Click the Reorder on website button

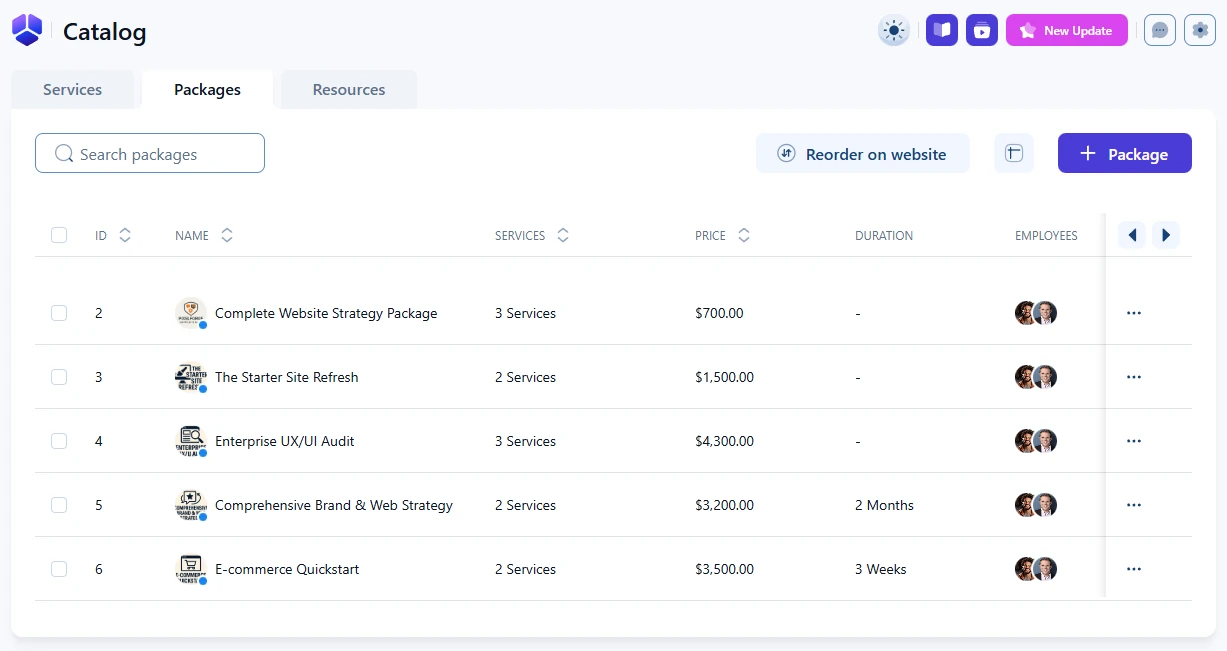point(862,154)
